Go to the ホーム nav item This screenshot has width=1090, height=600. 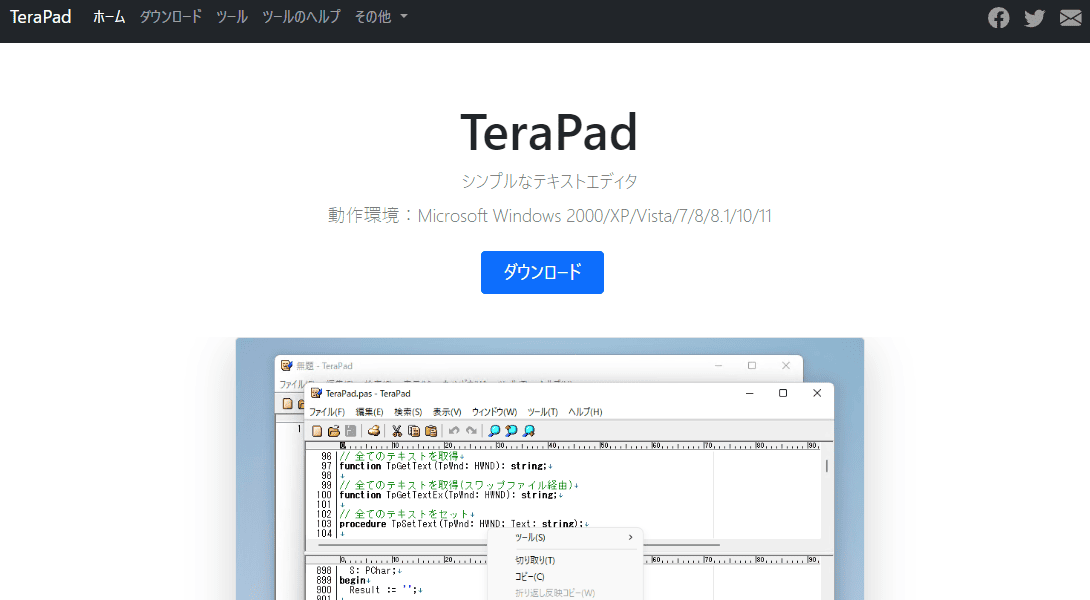(109, 17)
